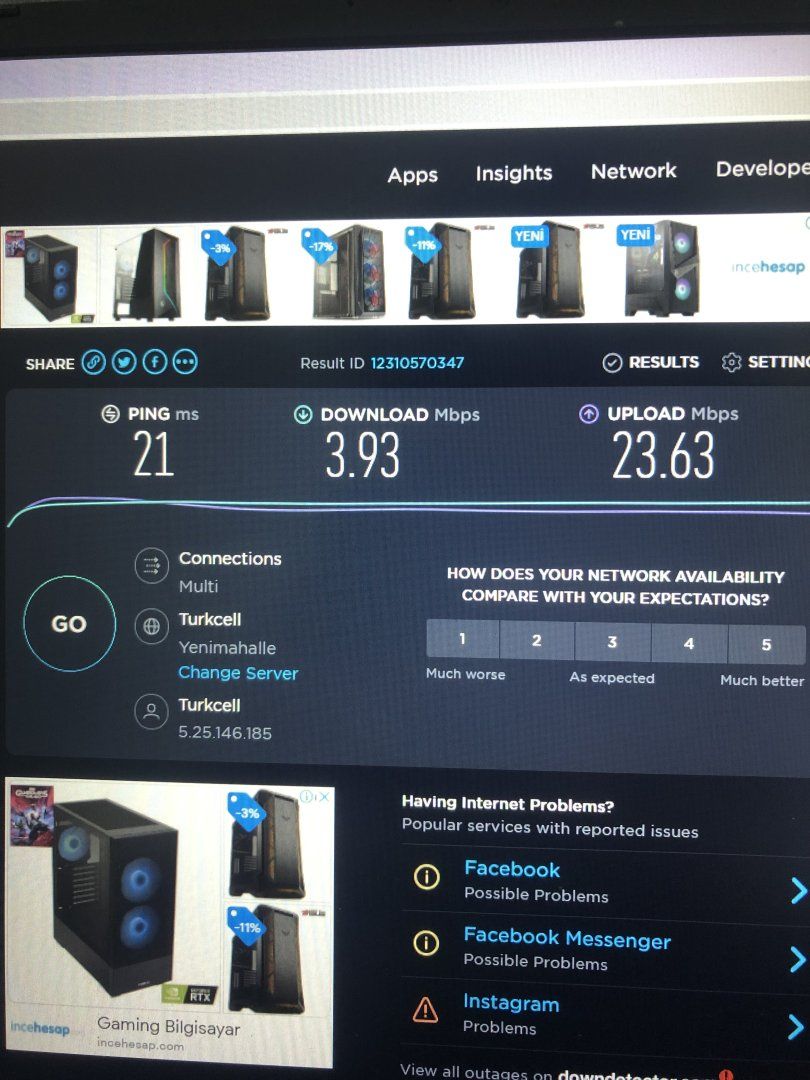
Task: Click the ISP user icon
Action: tap(152, 712)
